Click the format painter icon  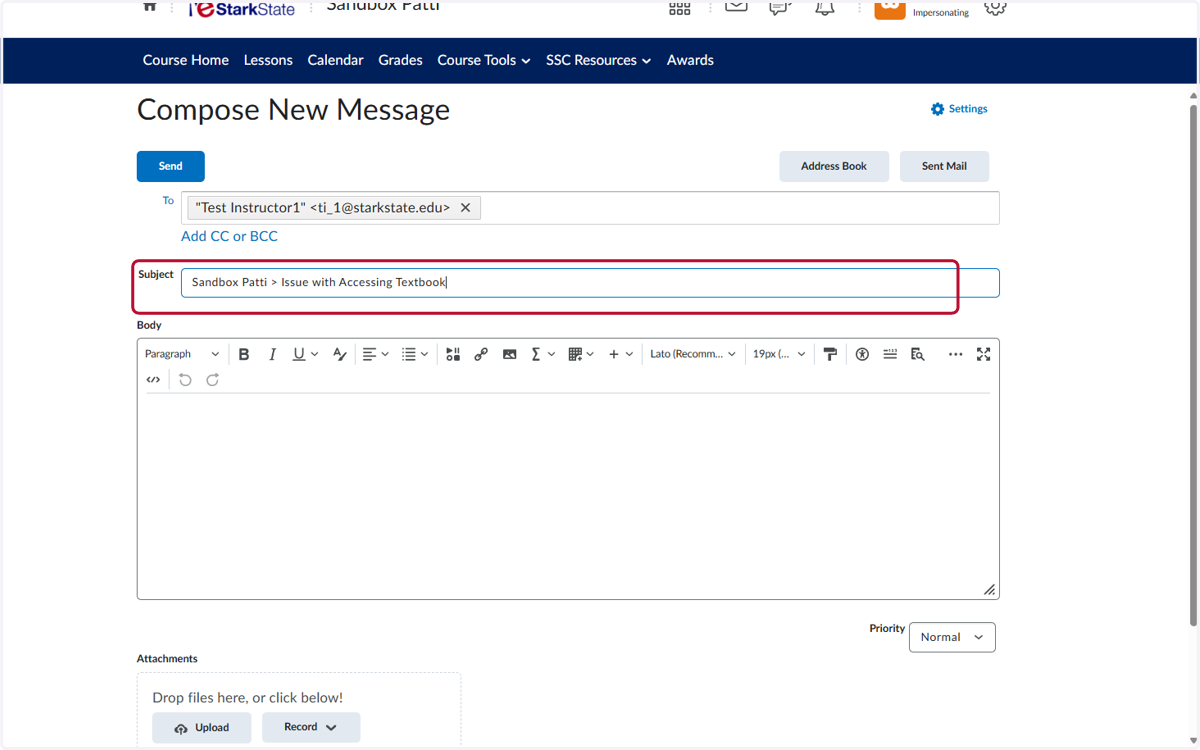click(x=830, y=354)
